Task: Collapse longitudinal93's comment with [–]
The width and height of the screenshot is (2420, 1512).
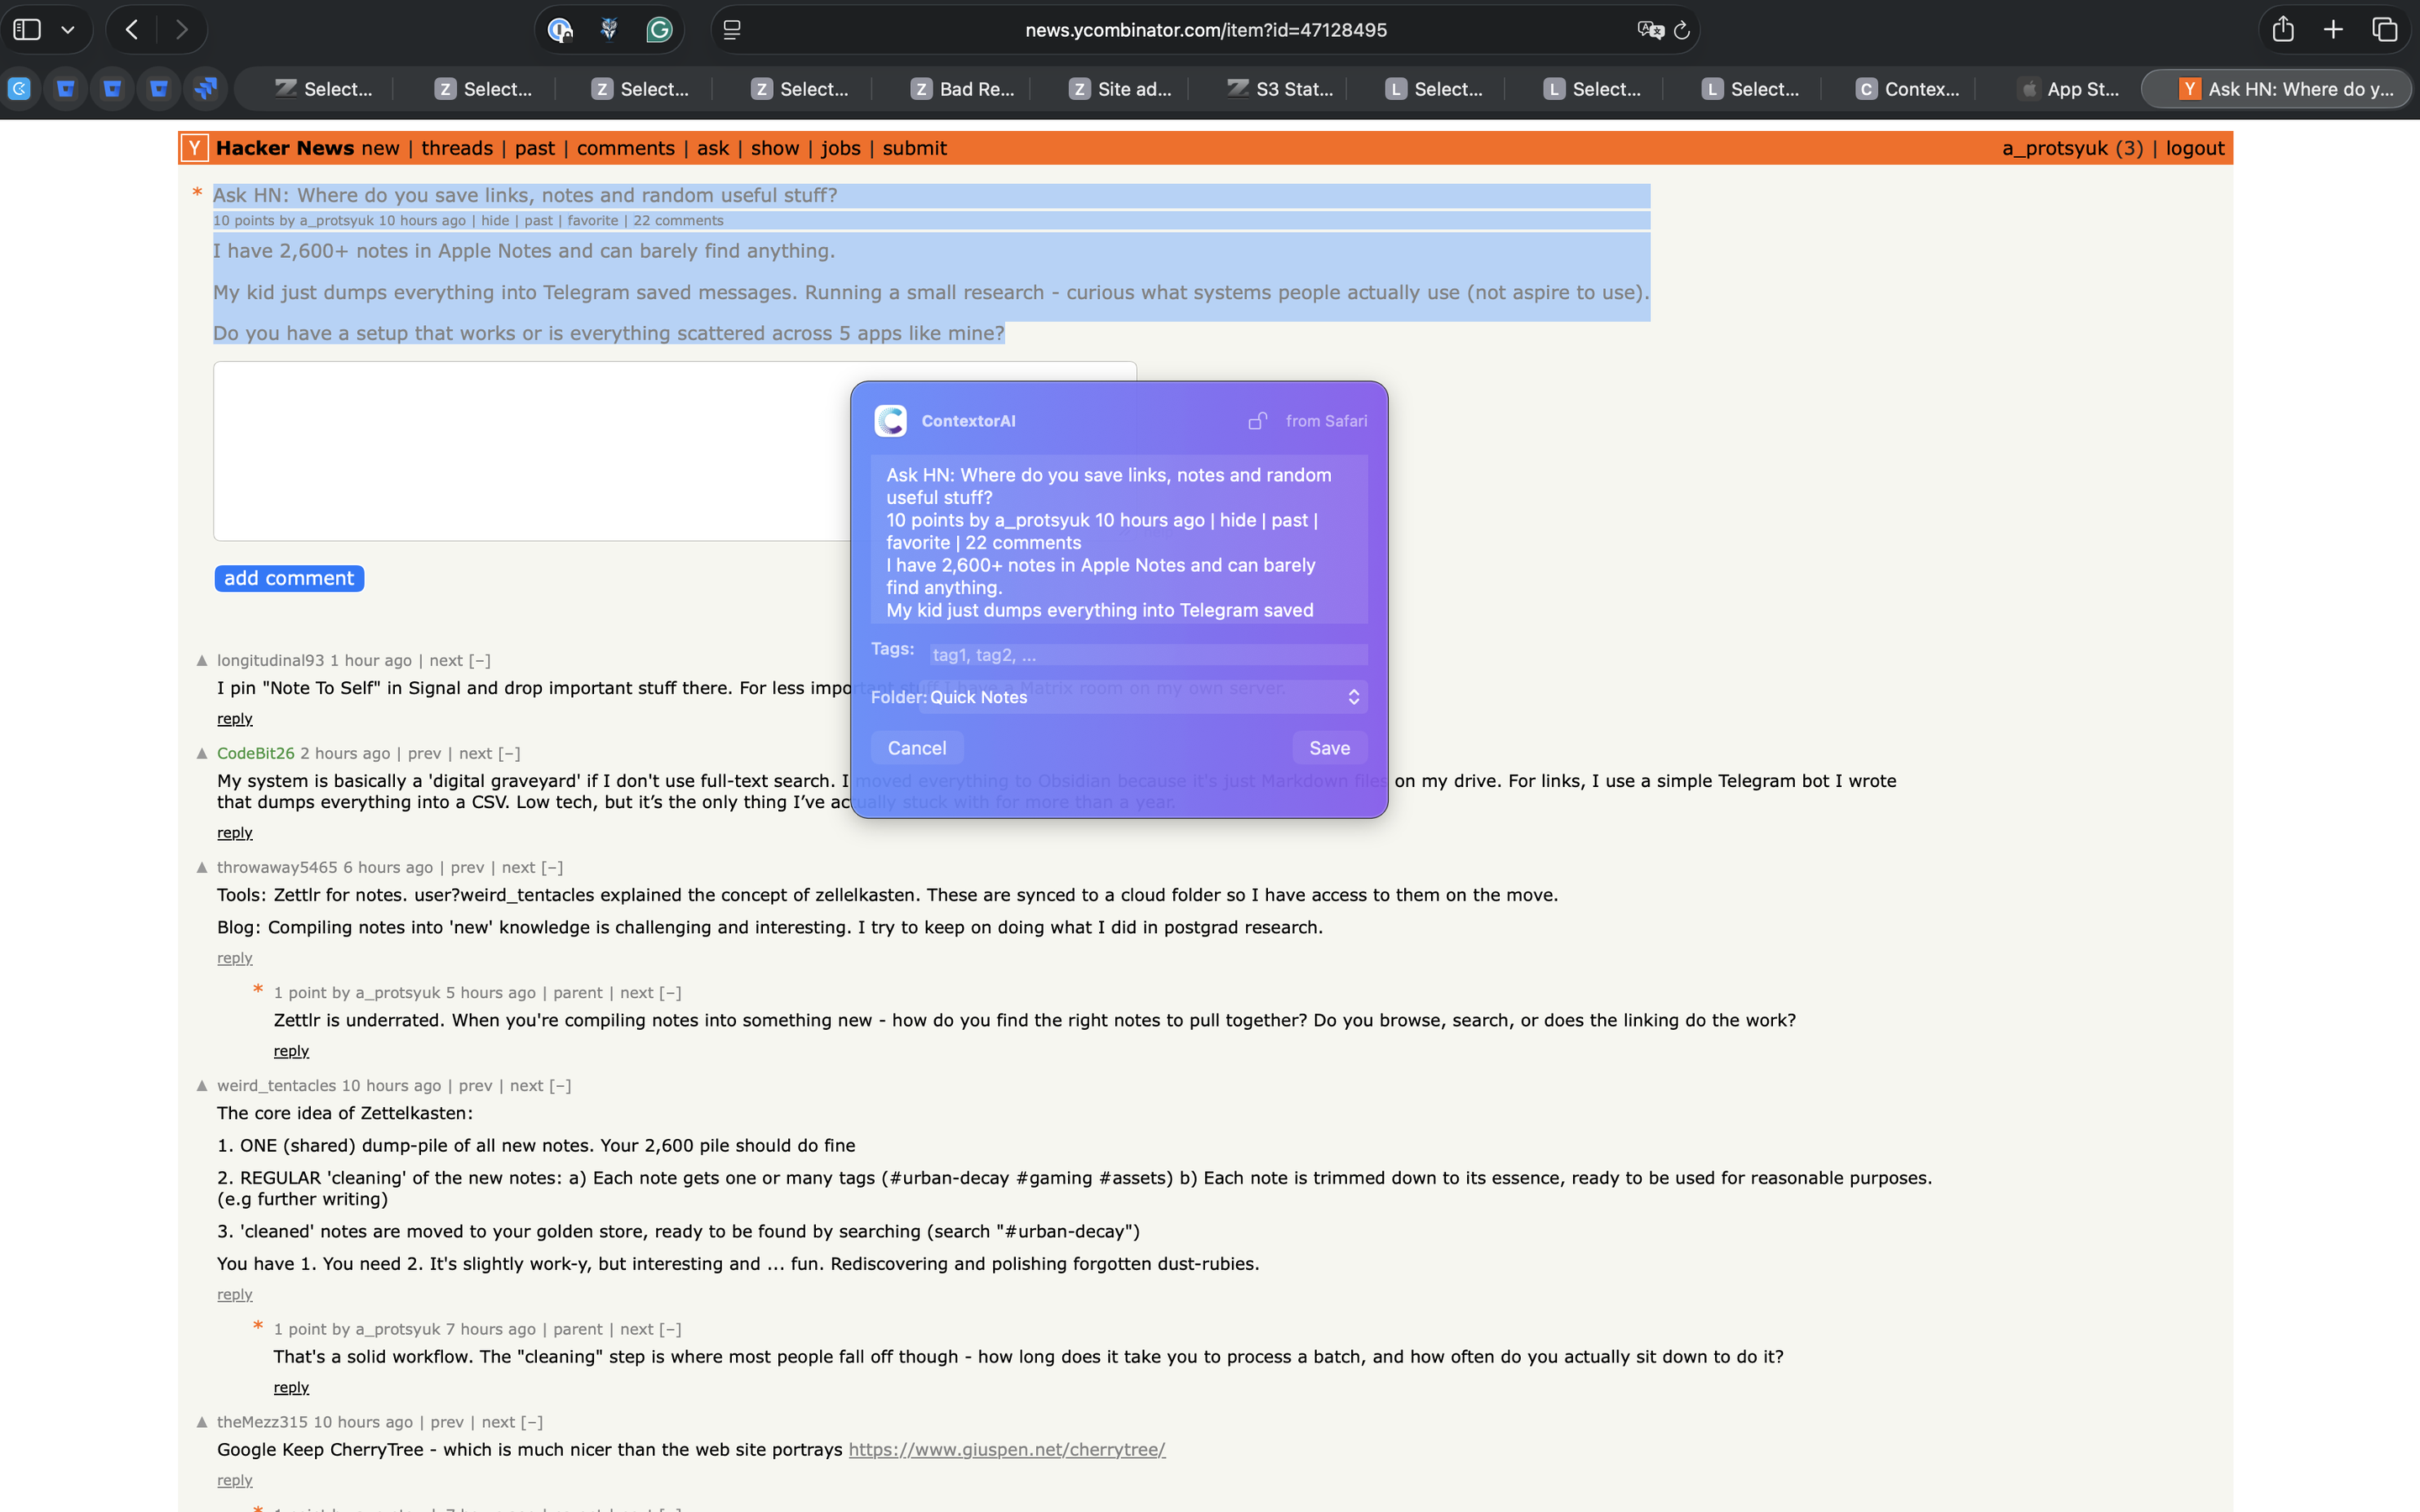Action: 480,660
